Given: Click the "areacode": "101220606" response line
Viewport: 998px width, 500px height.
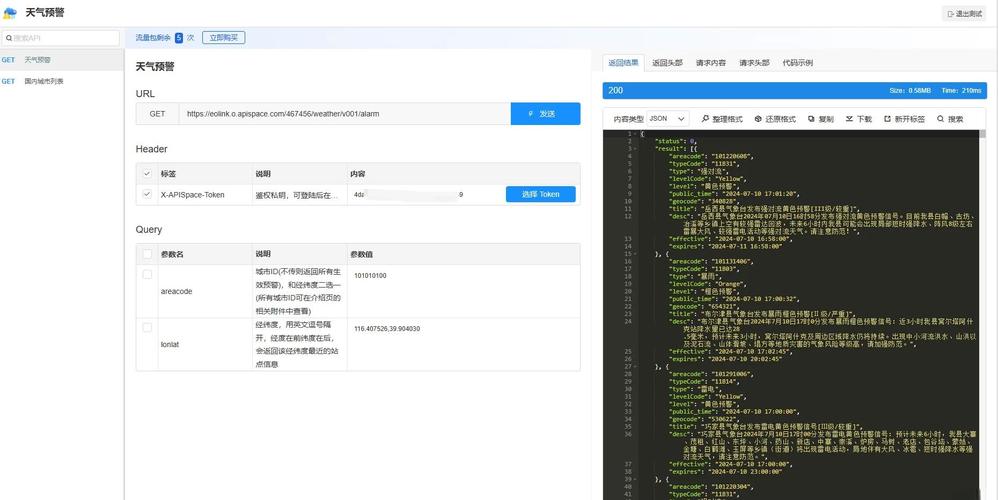Looking at the screenshot, I should click(x=710, y=156).
